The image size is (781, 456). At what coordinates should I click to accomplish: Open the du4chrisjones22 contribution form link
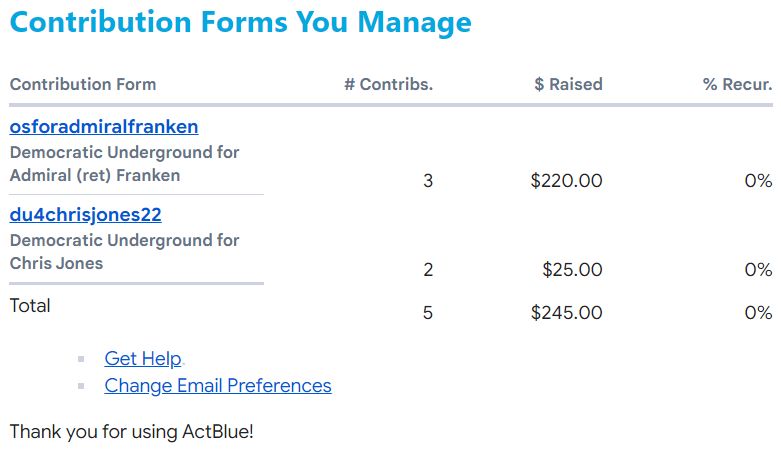(85, 215)
